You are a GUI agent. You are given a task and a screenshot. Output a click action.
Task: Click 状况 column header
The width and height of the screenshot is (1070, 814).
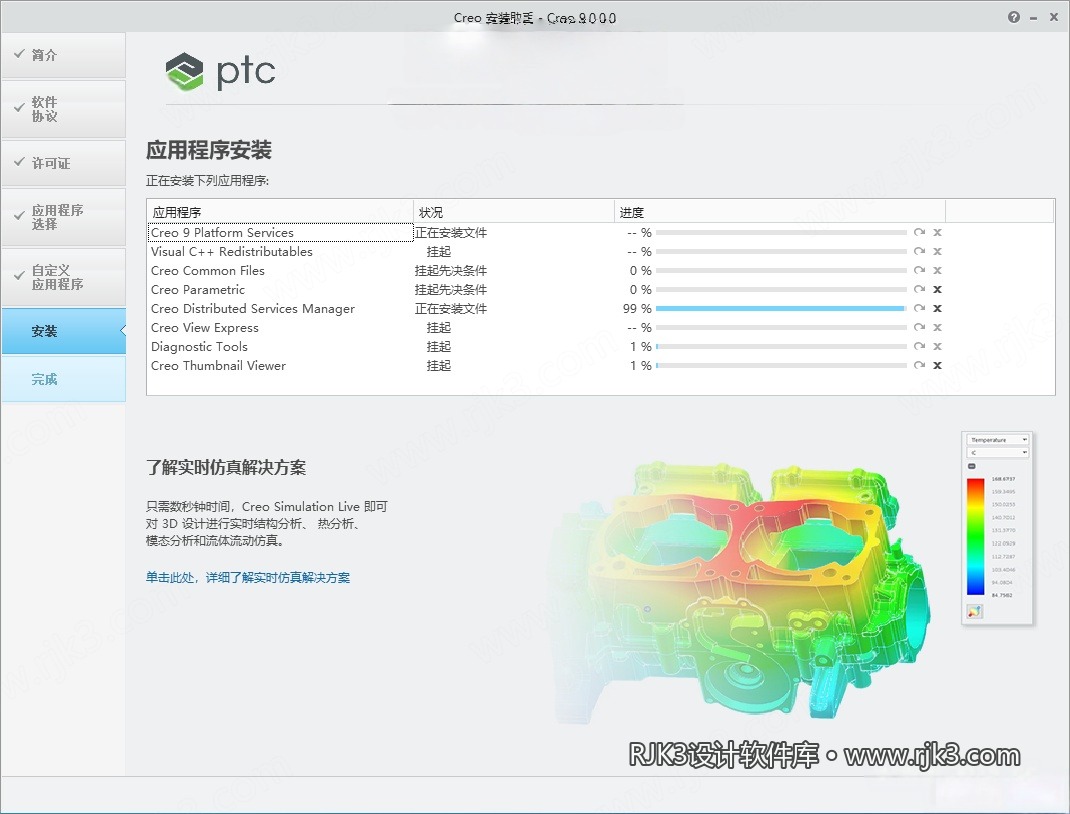514,212
